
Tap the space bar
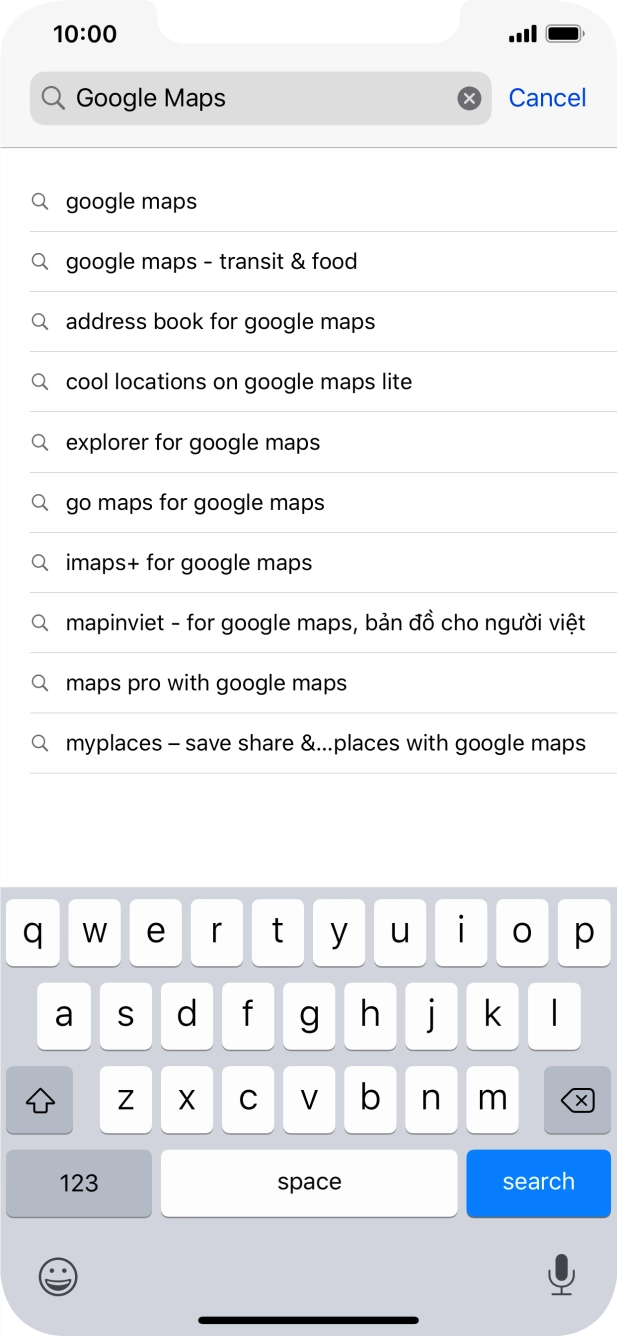[x=309, y=1183]
